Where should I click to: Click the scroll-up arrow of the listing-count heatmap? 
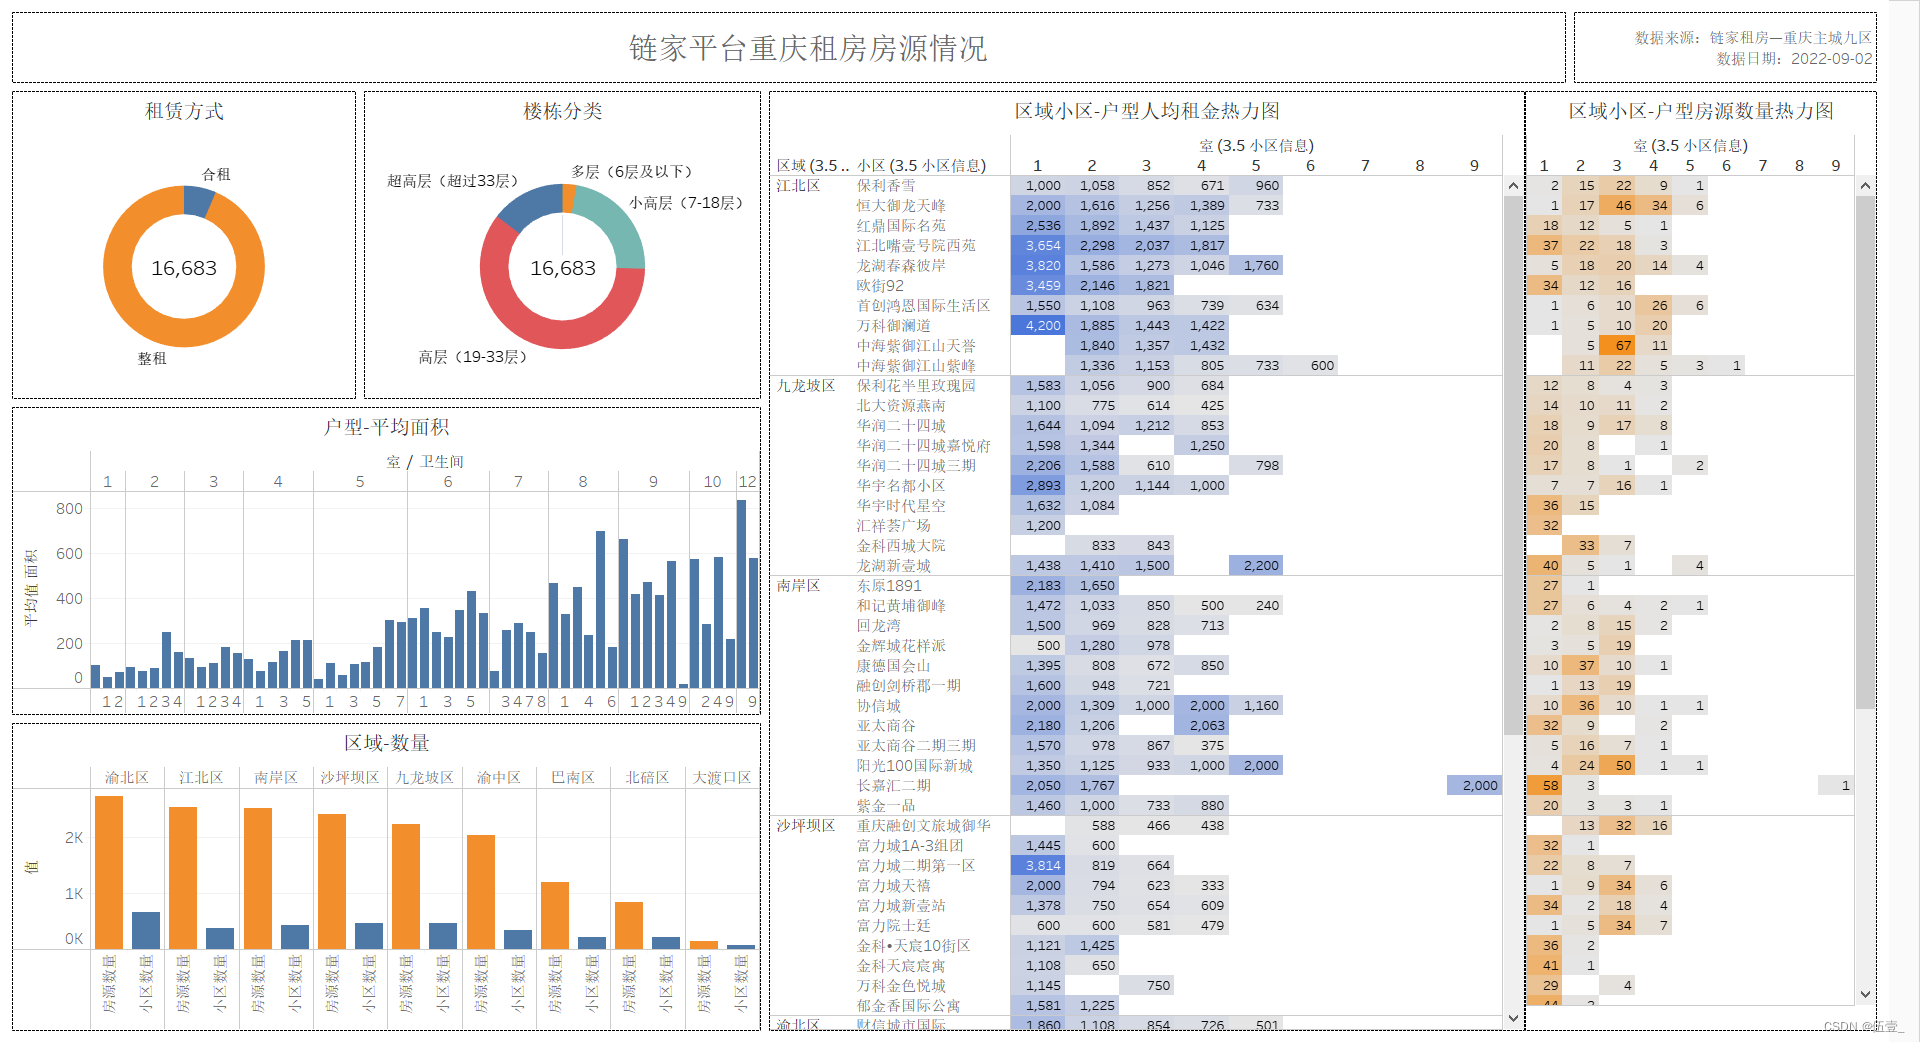1865,186
